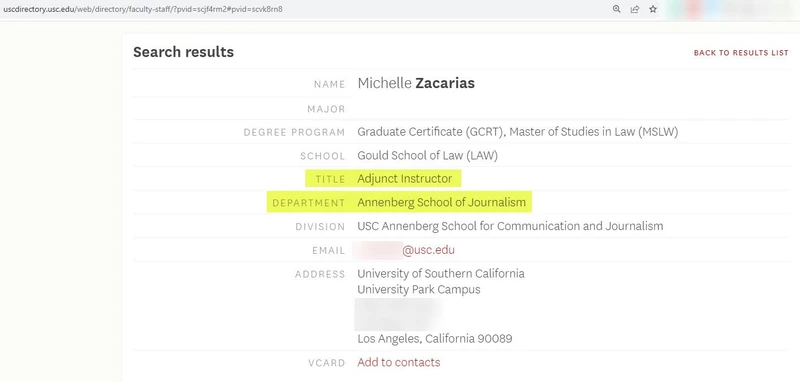Click the VCARD field label

[327, 363]
